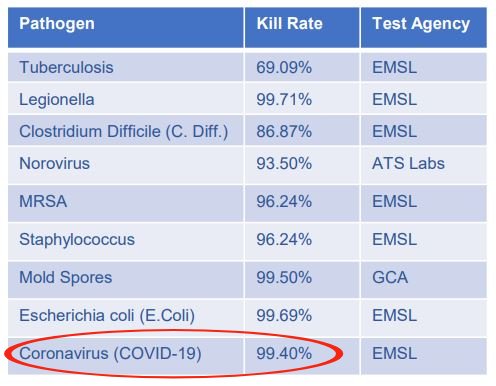Click the ATS Labs agency cell
The width and height of the screenshot is (496, 386).
[424, 165]
